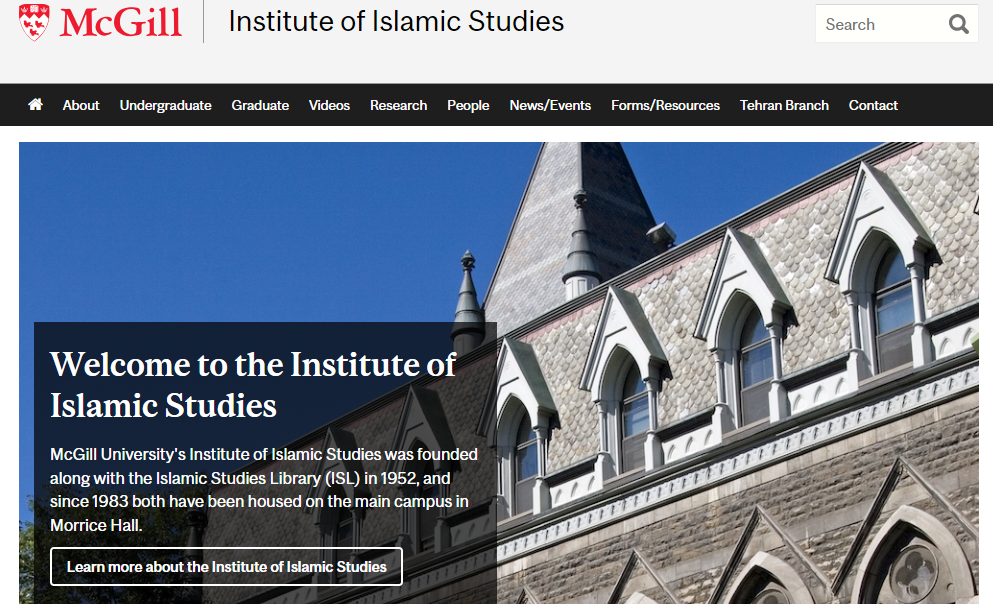Go to the Videos page

[329, 105]
